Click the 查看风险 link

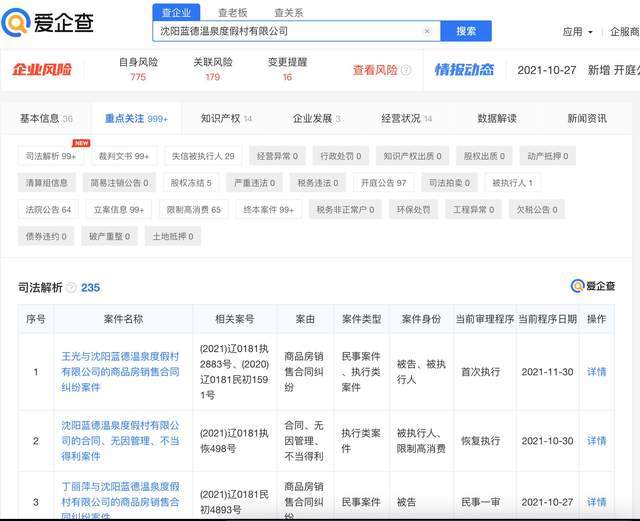pos(375,70)
